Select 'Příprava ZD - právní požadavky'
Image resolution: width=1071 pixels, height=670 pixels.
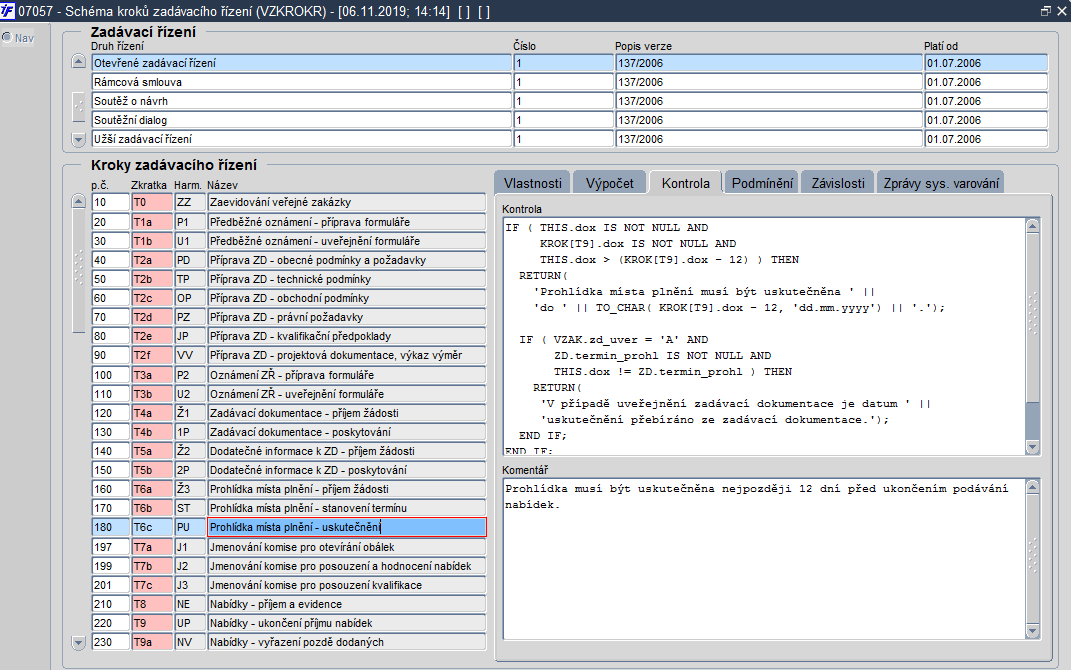(347, 317)
